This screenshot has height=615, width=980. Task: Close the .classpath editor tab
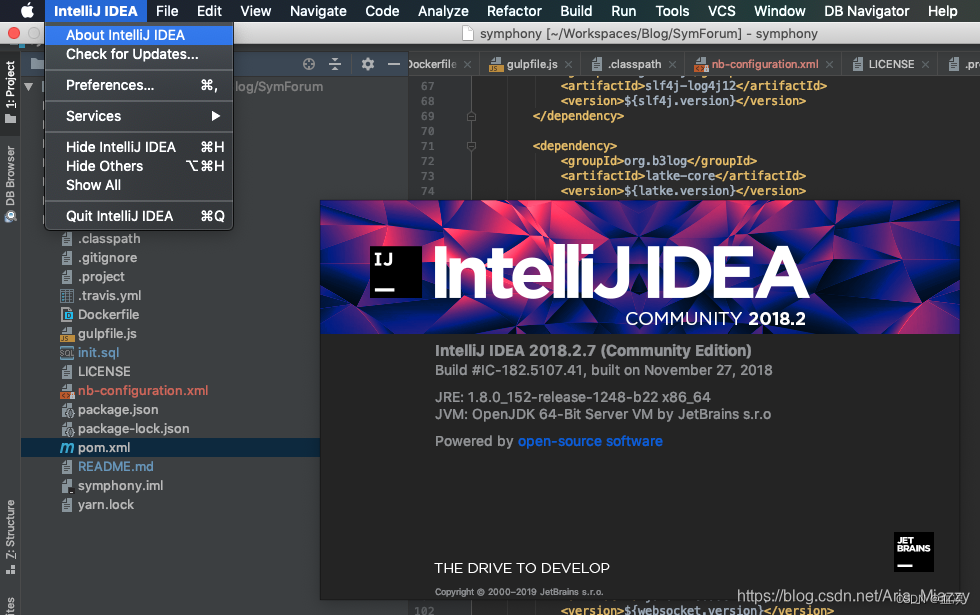click(x=672, y=64)
